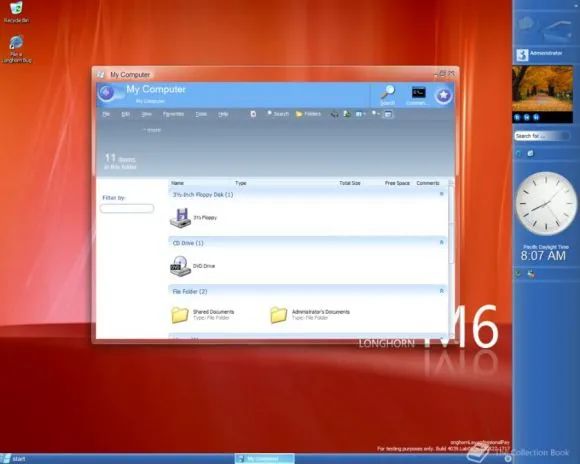Screen dimensions: 580x464
Task: Sort by the Name column header
Action: pyautogui.click(x=177, y=183)
